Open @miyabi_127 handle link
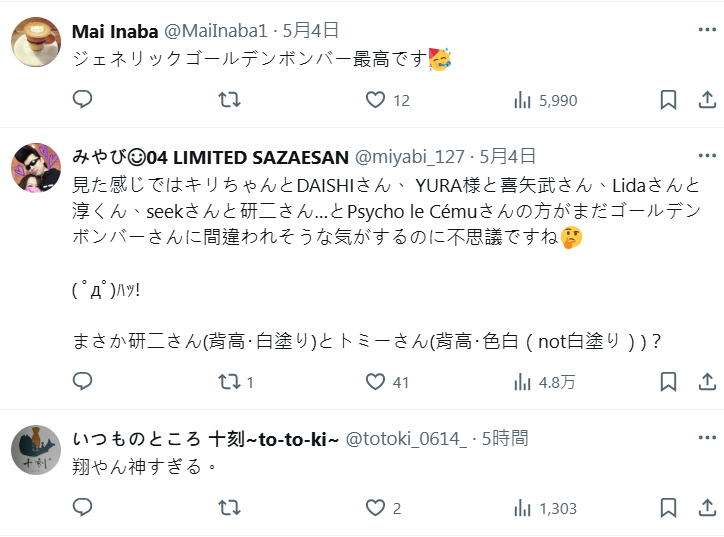The height and width of the screenshot is (537, 724). pyautogui.click(x=410, y=156)
